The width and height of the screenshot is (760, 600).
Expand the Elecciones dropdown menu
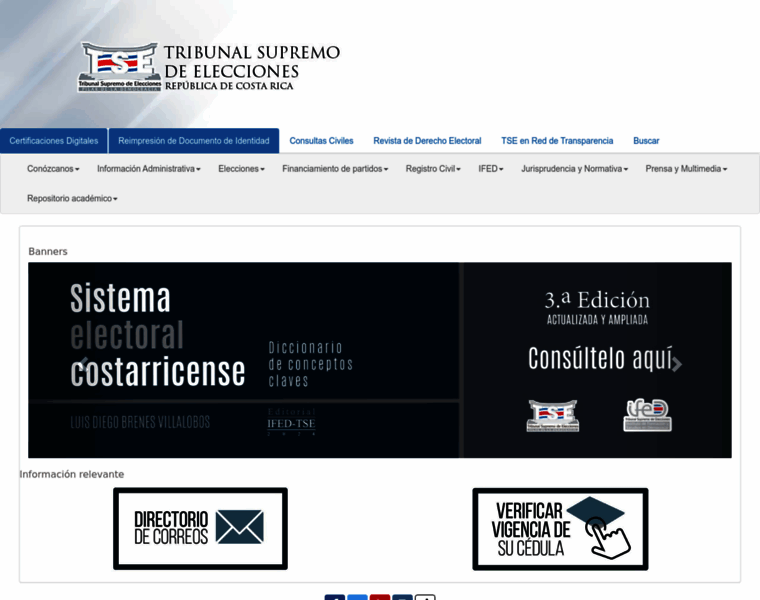coord(241,169)
